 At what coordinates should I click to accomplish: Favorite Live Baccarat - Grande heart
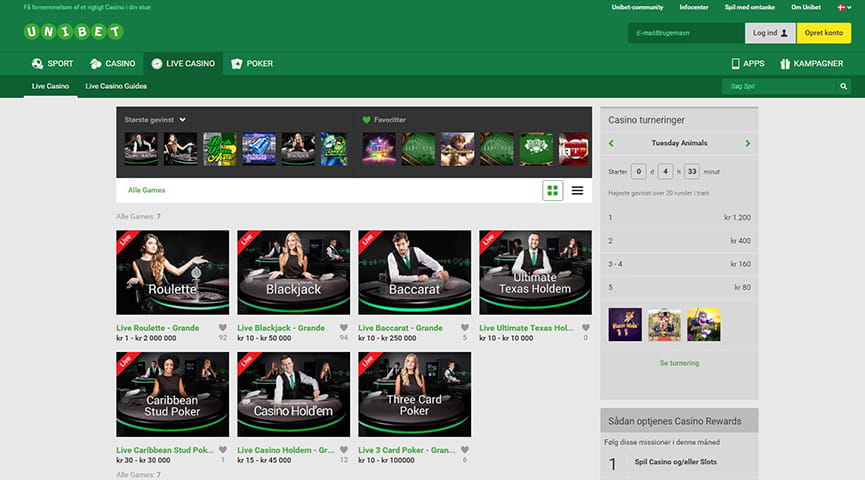tap(464, 328)
